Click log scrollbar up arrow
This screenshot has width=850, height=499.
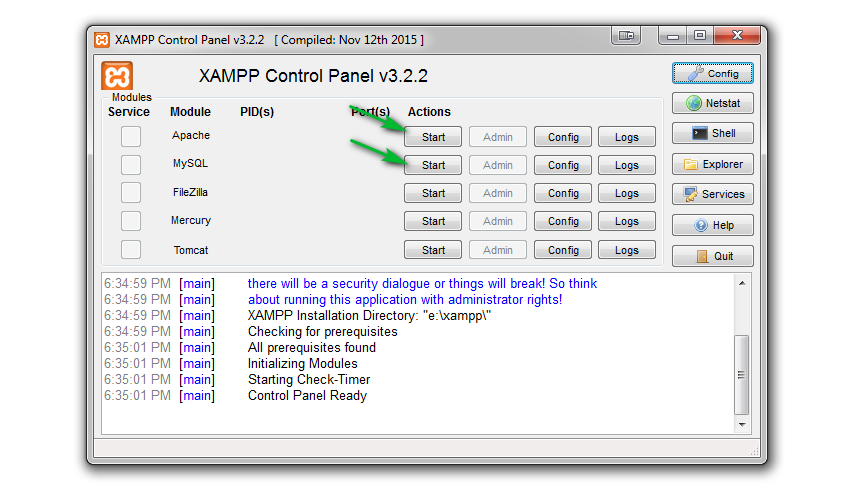[x=742, y=283]
